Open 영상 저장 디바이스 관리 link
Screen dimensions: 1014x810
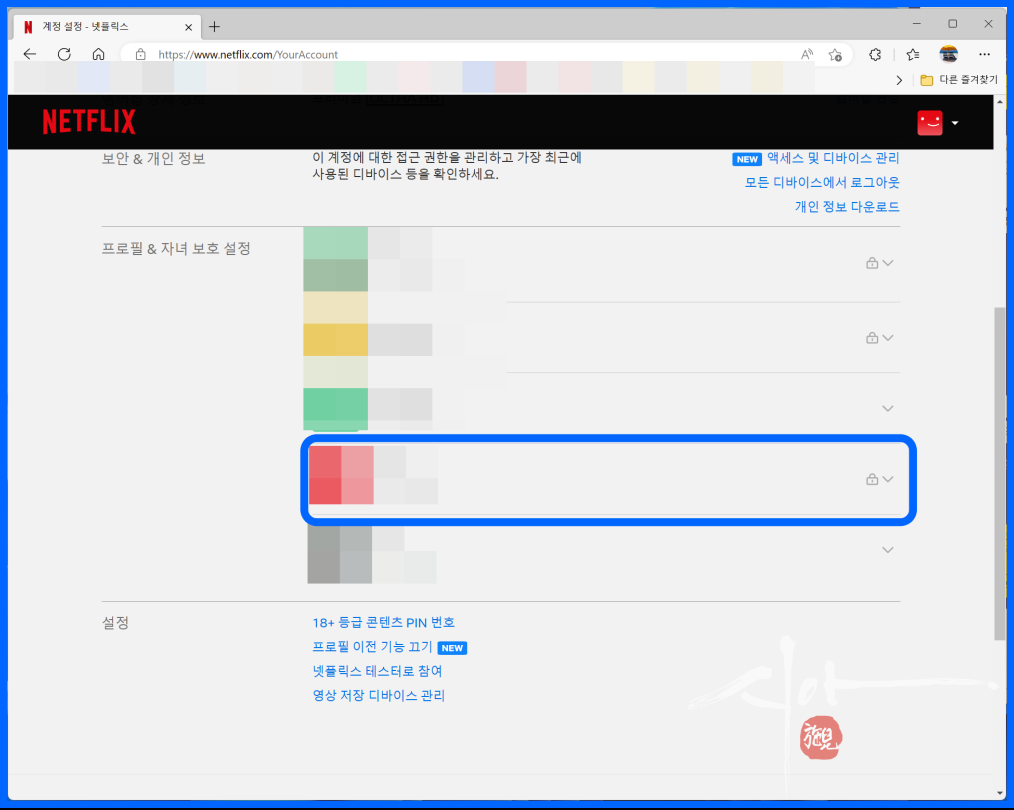(379, 696)
